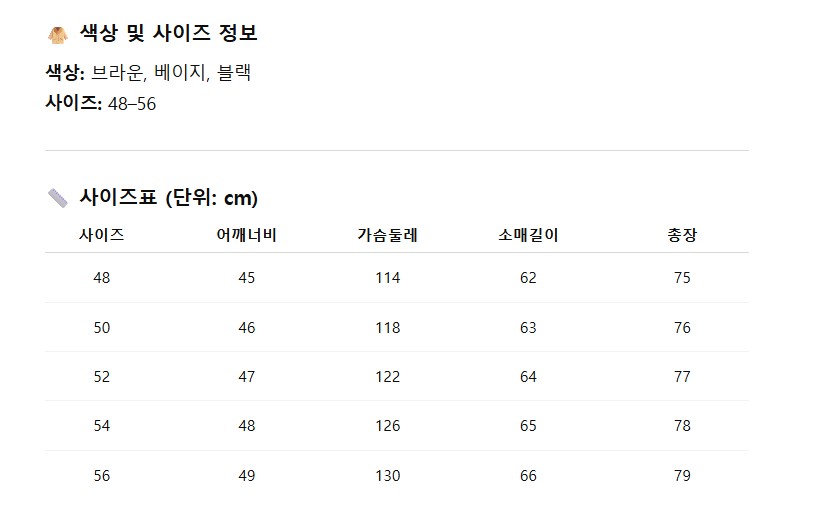This screenshot has height=525, width=813.
Task: Click the 소매길이 column header
Action: (x=528, y=236)
